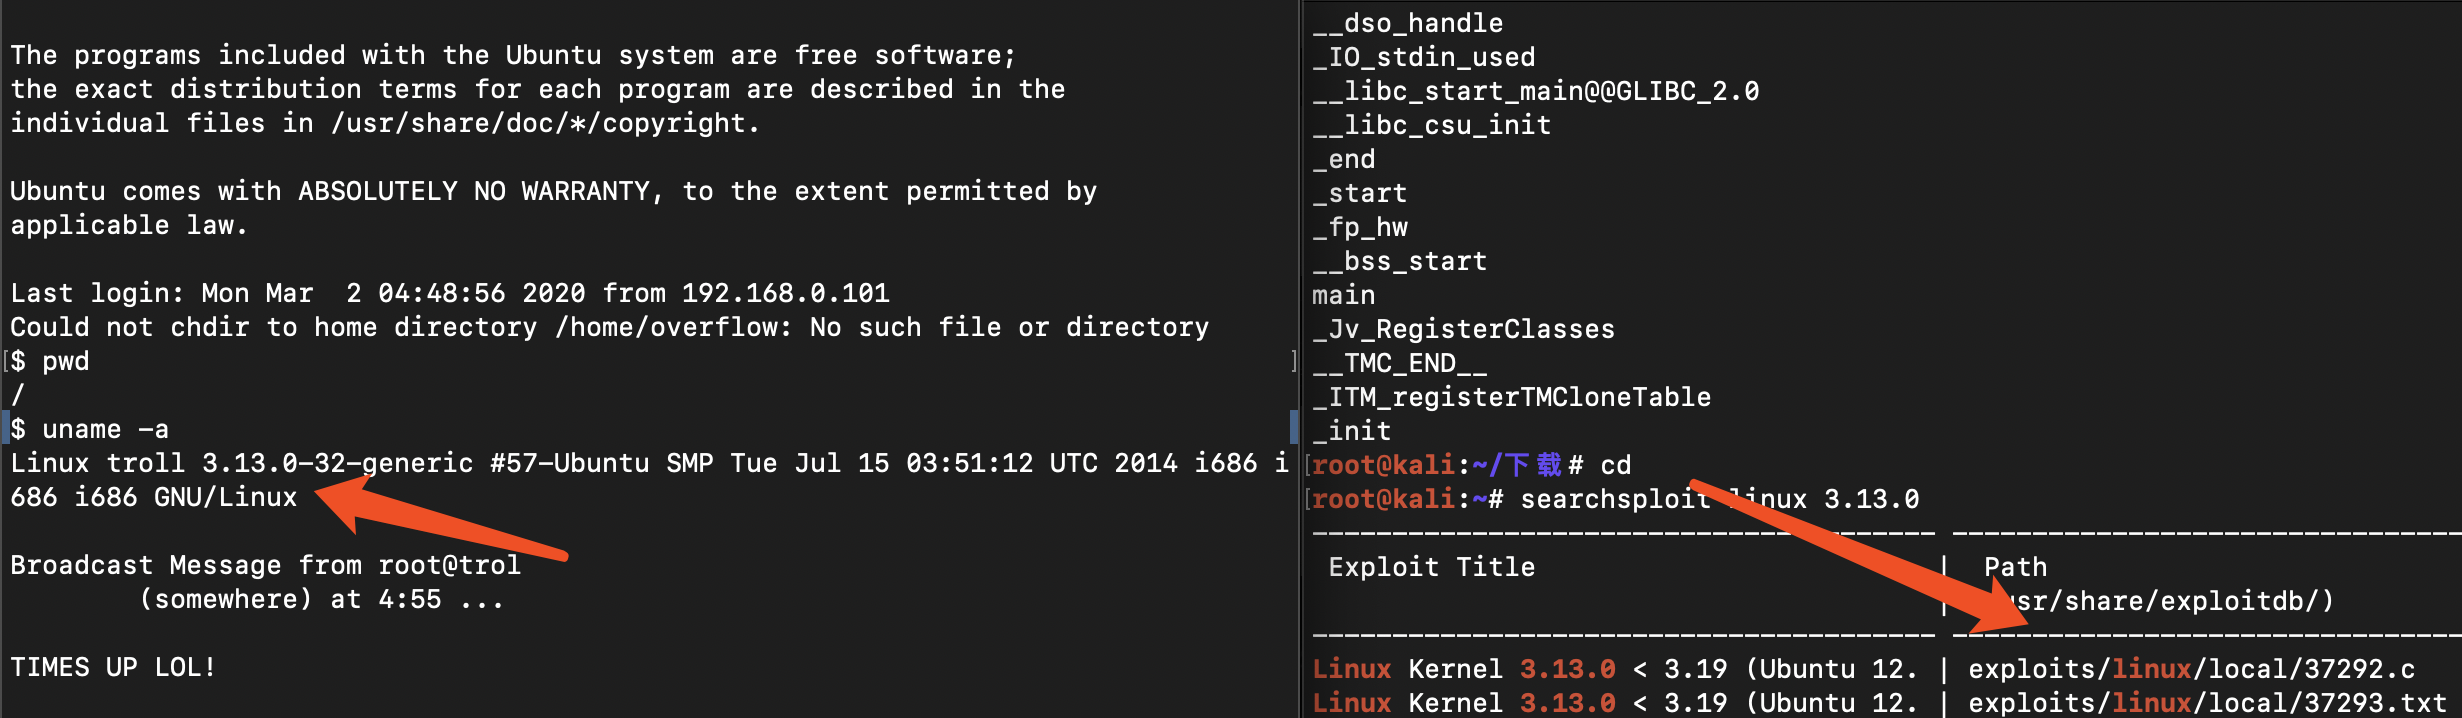This screenshot has width=2462, height=718.
Task: Click the "__dso_handle" symbol at the top
Action: click(1408, 24)
